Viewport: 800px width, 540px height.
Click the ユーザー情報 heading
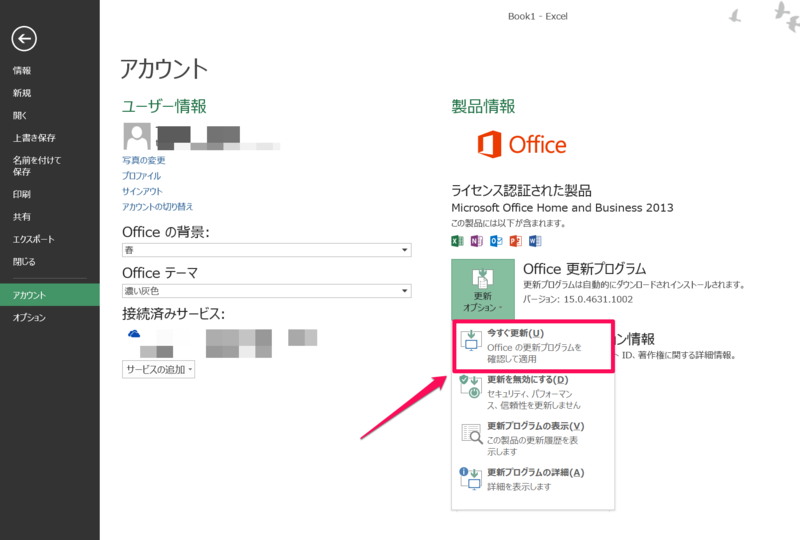pyautogui.click(x=164, y=106)
